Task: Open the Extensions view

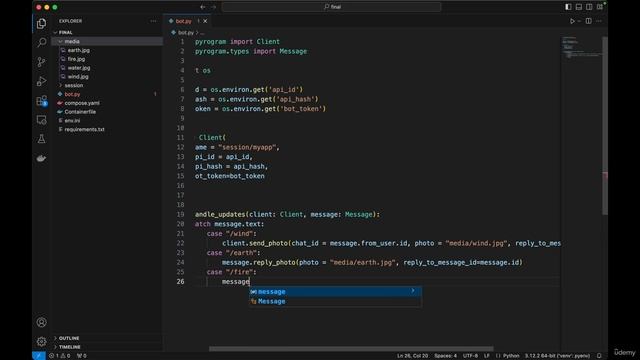Action: pyautogui.click(x=41, y=101)
